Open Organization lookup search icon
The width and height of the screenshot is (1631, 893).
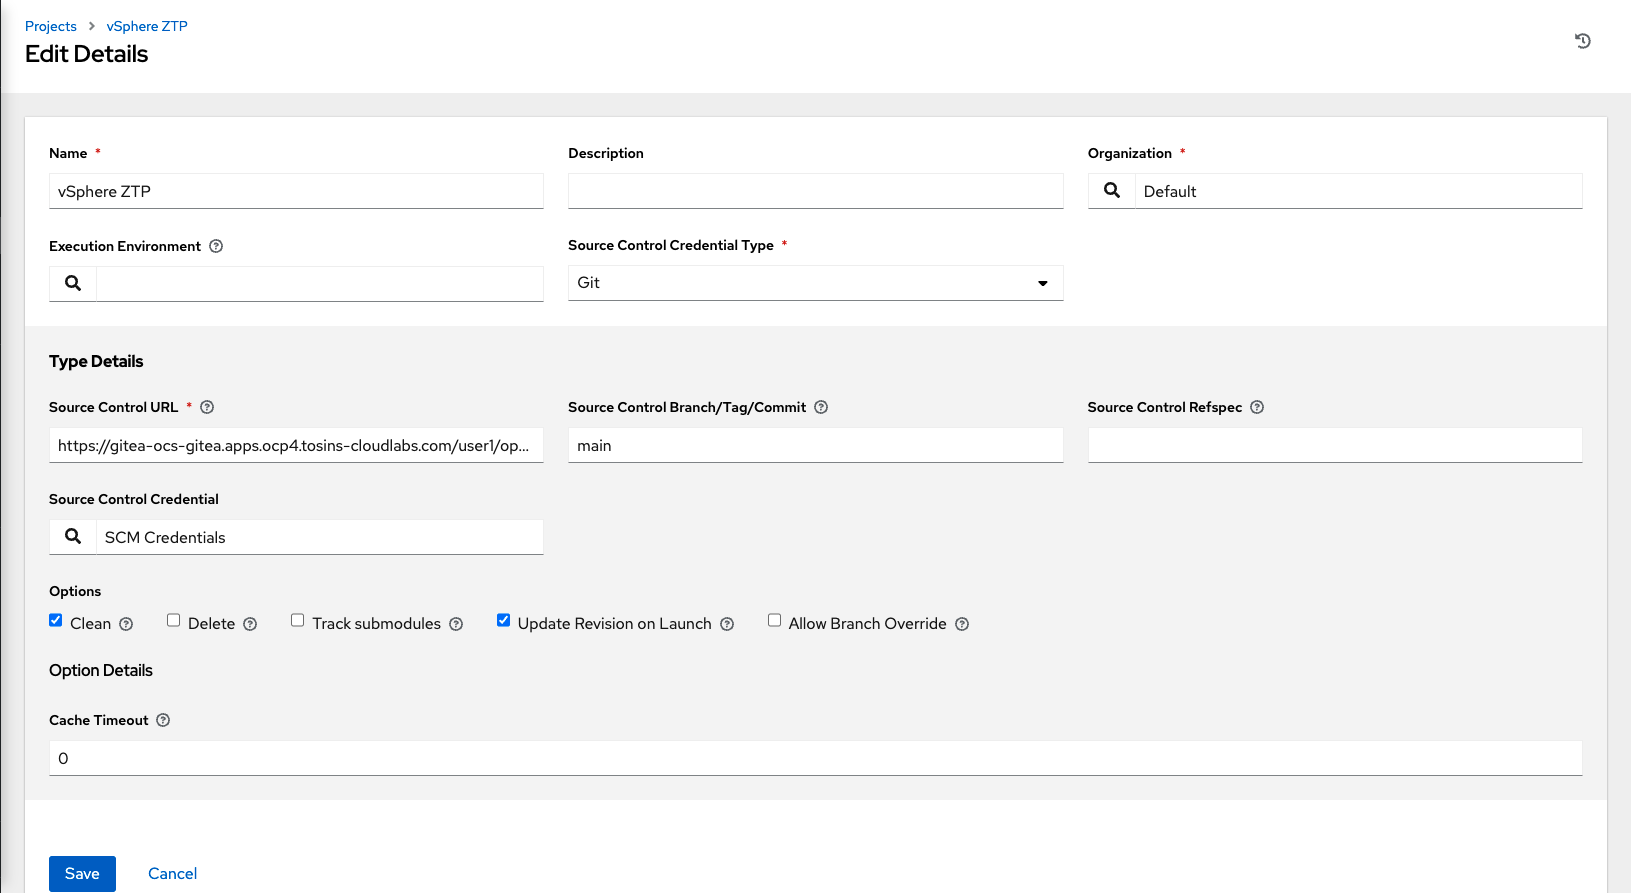(1111, 191)
